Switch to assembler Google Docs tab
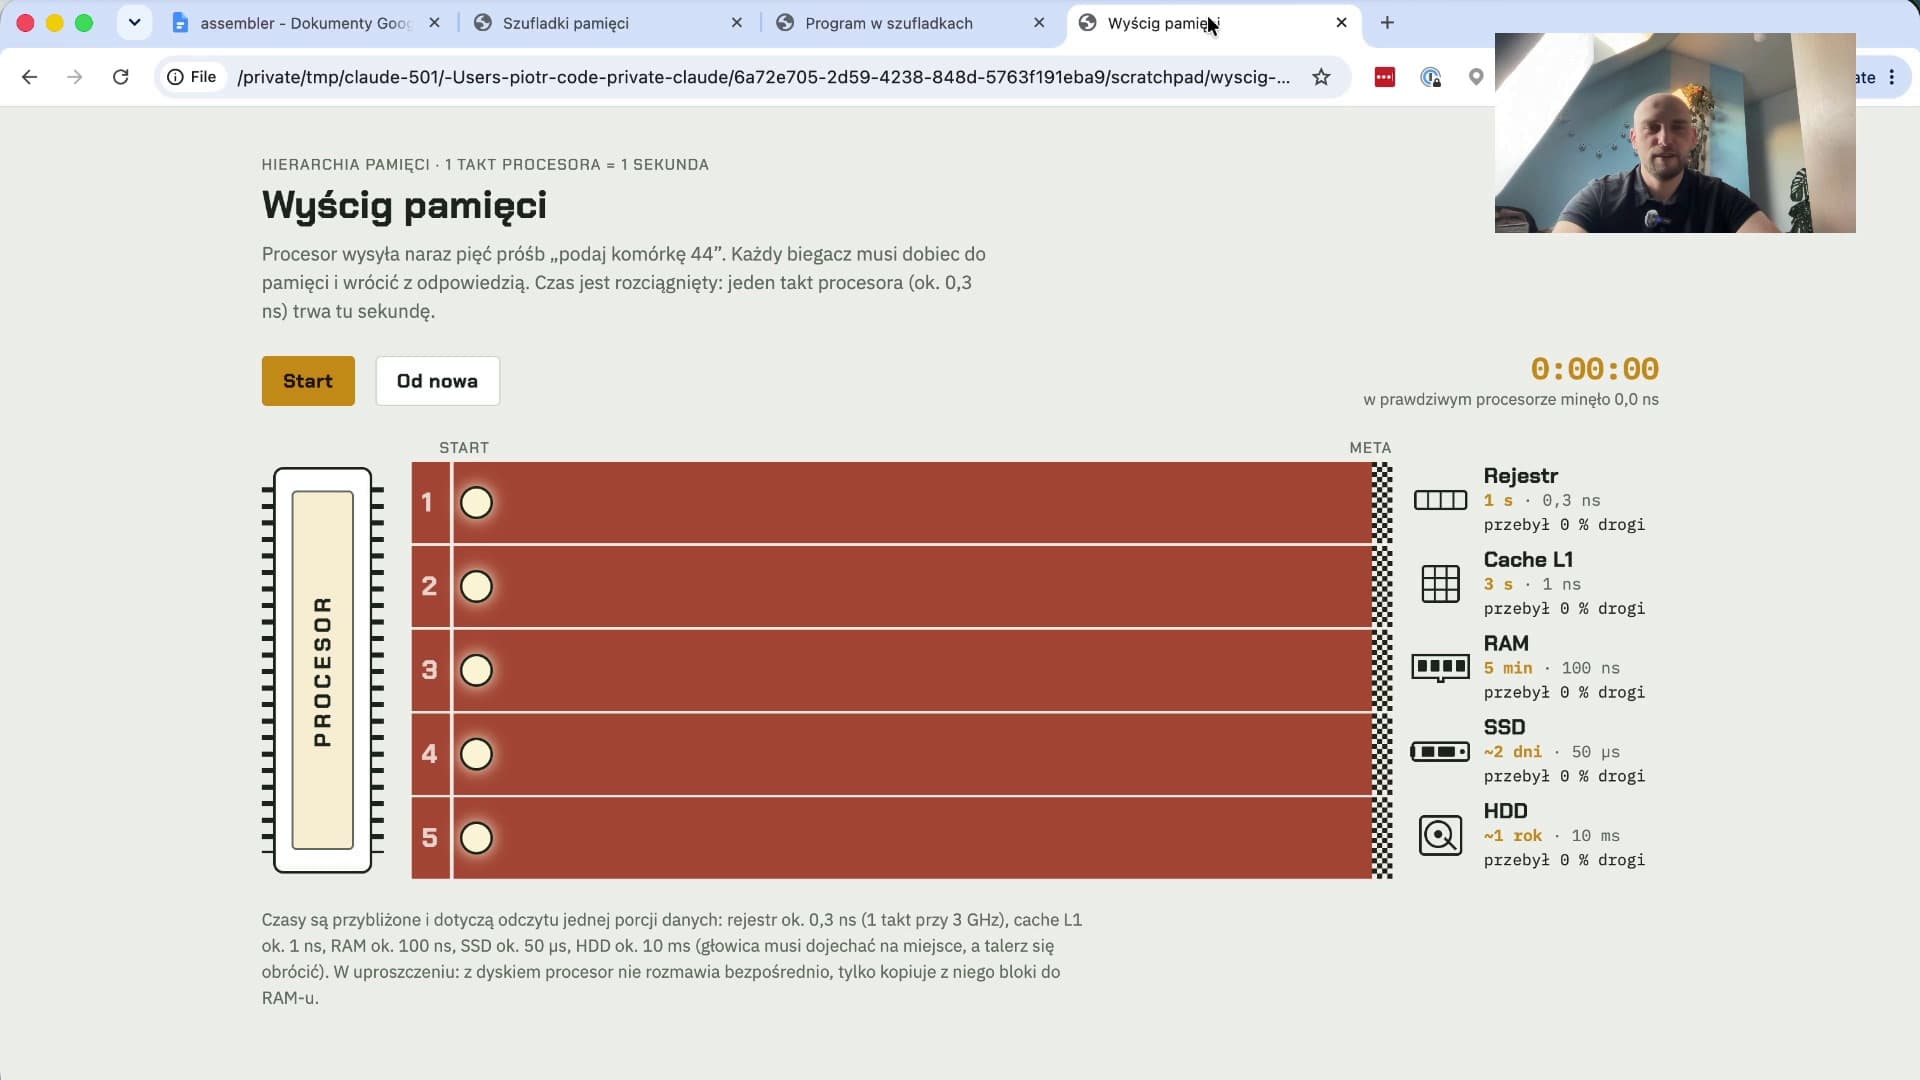 pos(305,23)
